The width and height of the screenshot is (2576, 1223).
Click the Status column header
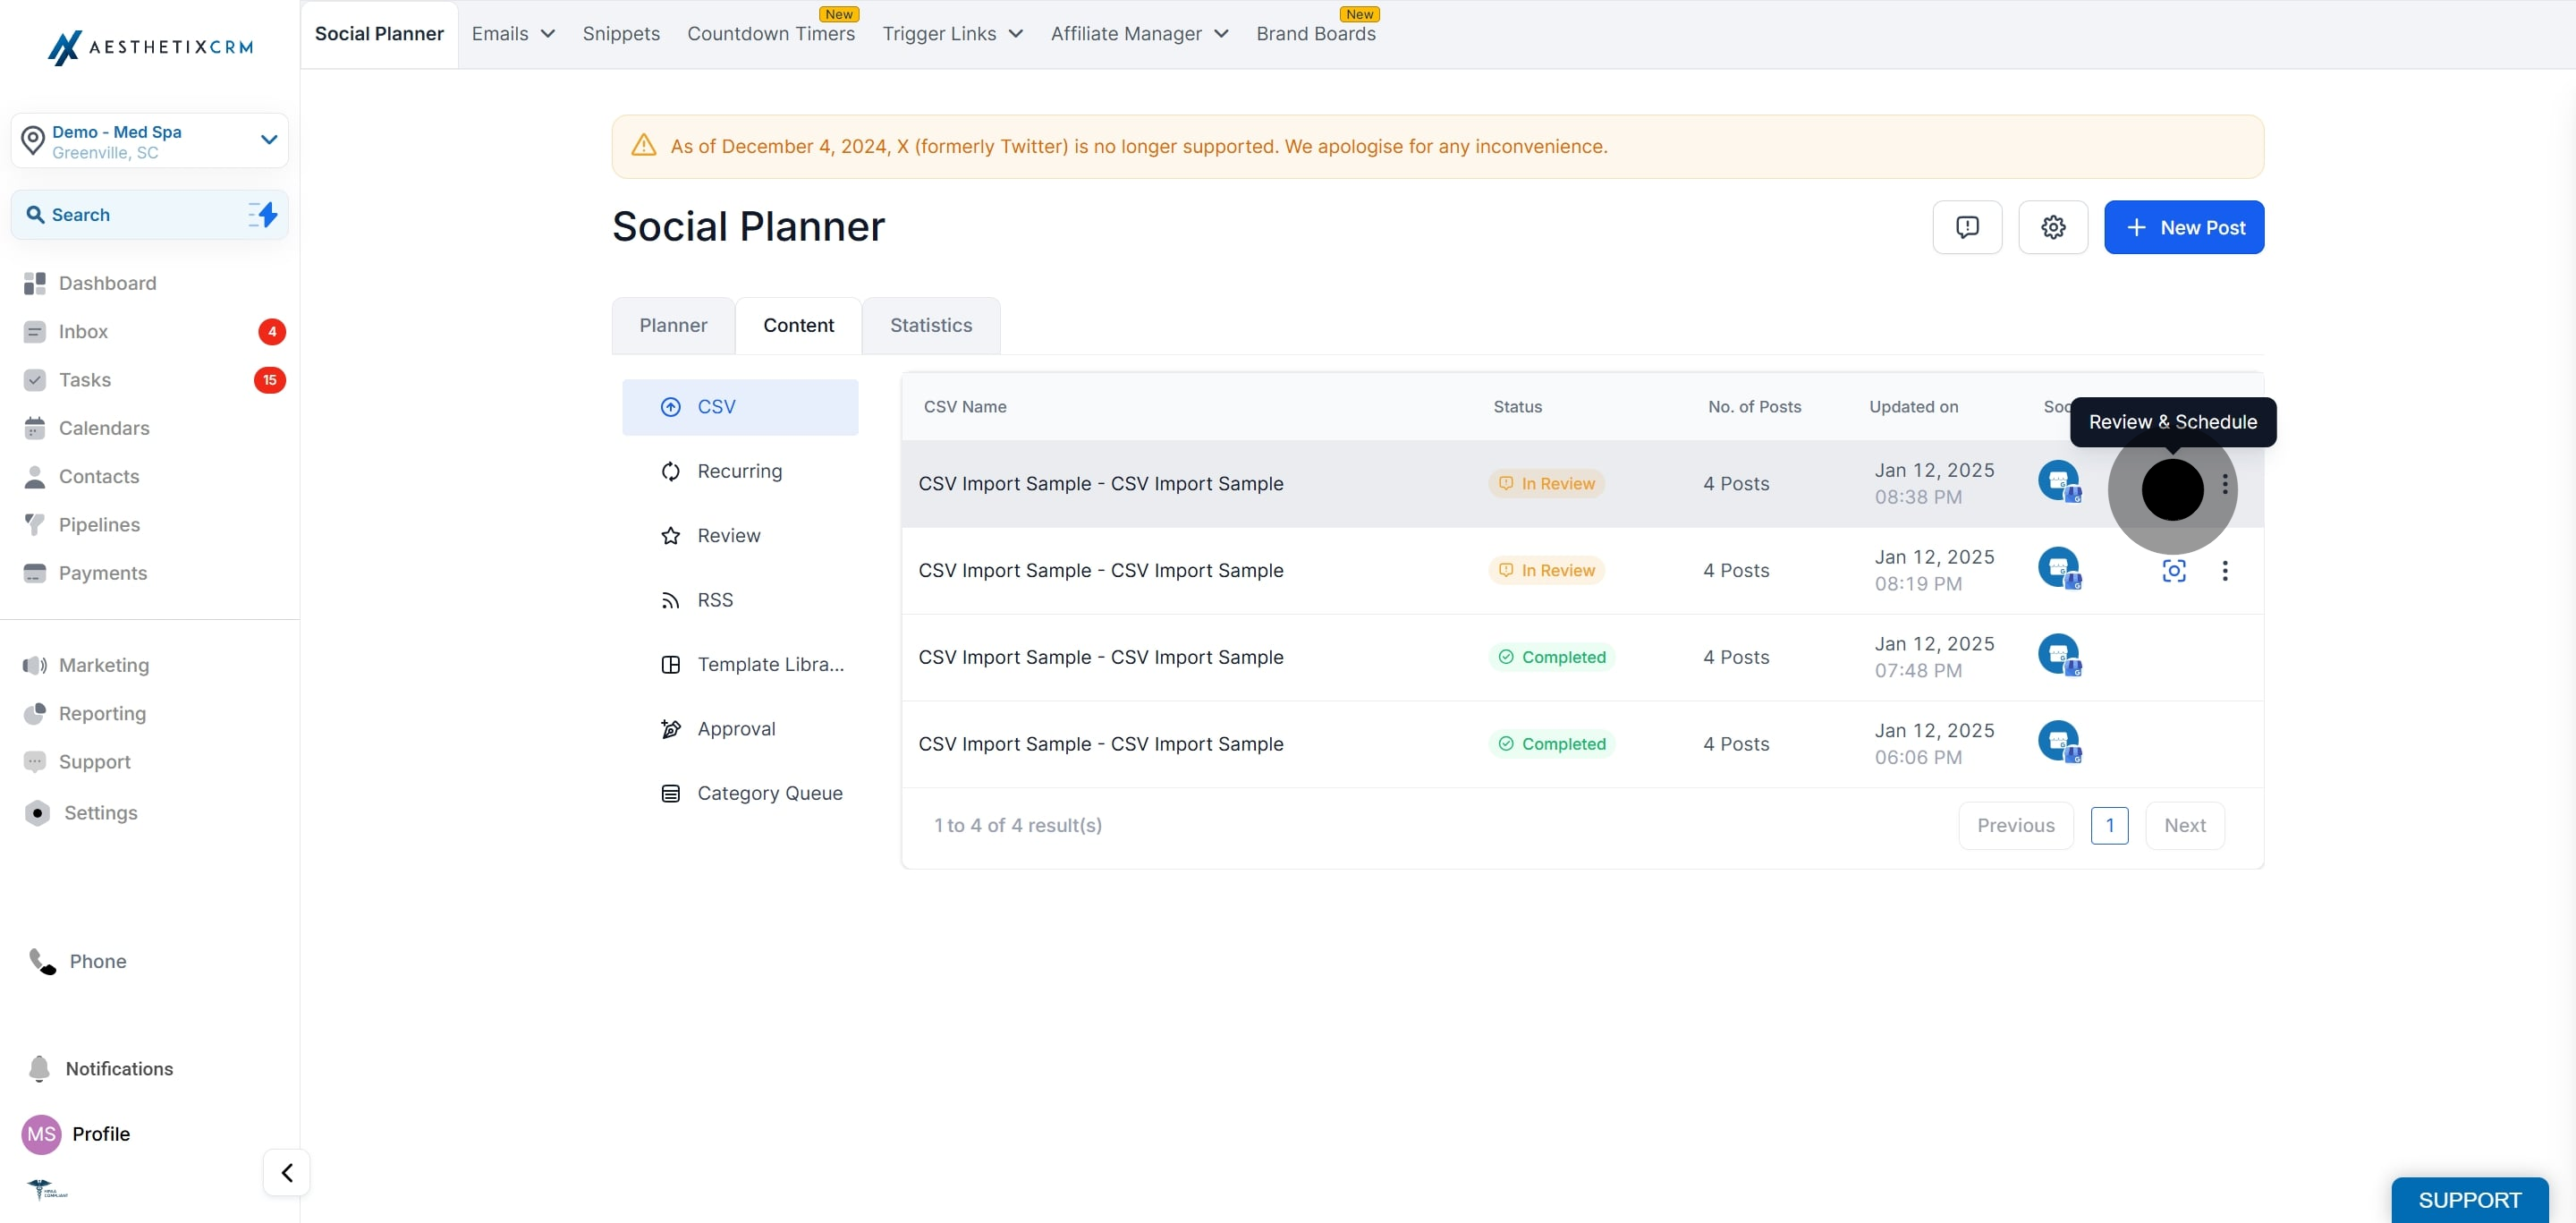pyautogui.click(x=1517, y=407)
